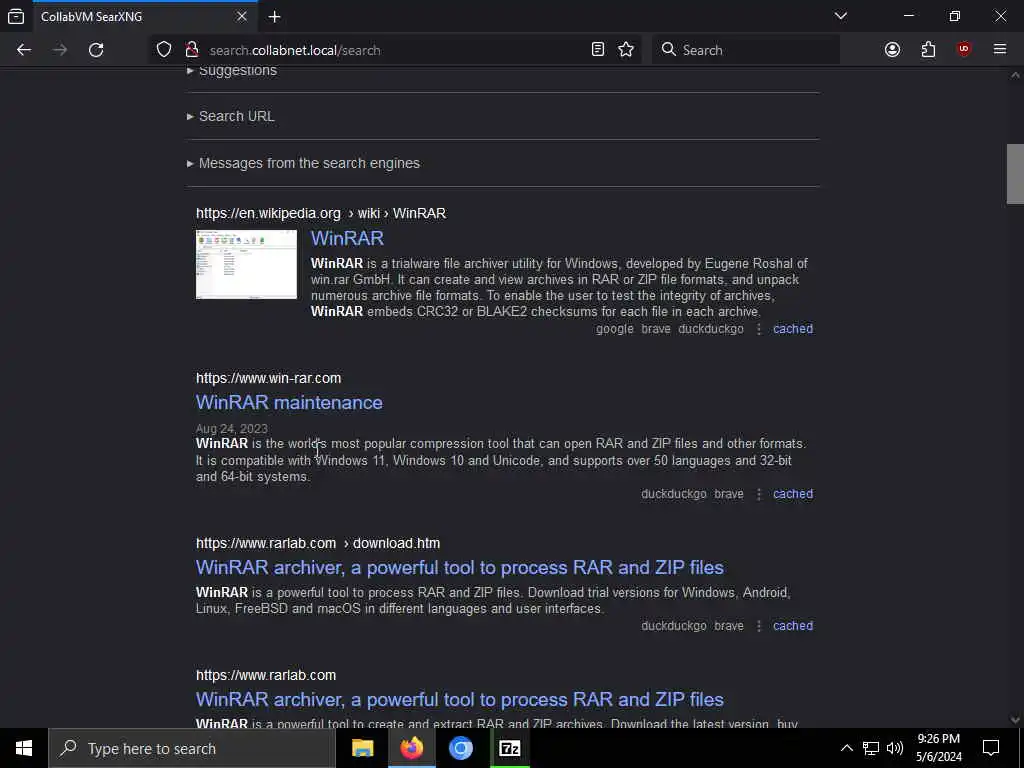Open File Explorer from the taskbar
Screen dimensions: 1024x768
pyautogui.click(x=362, y=748)
